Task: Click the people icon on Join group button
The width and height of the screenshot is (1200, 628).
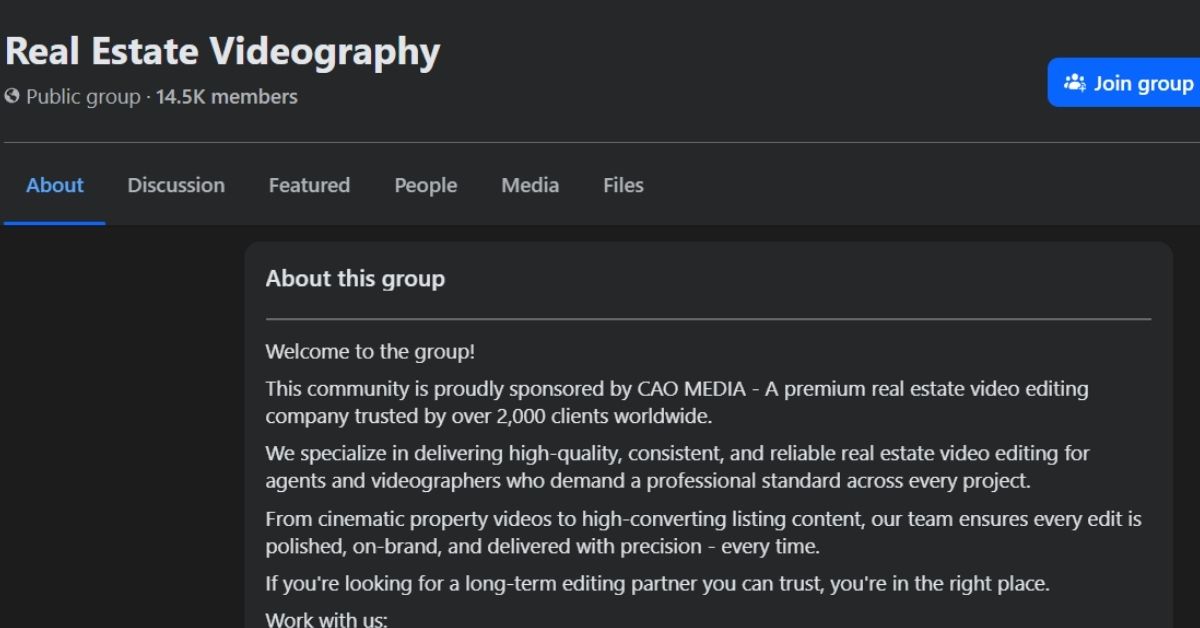Action: point(1074,83)
